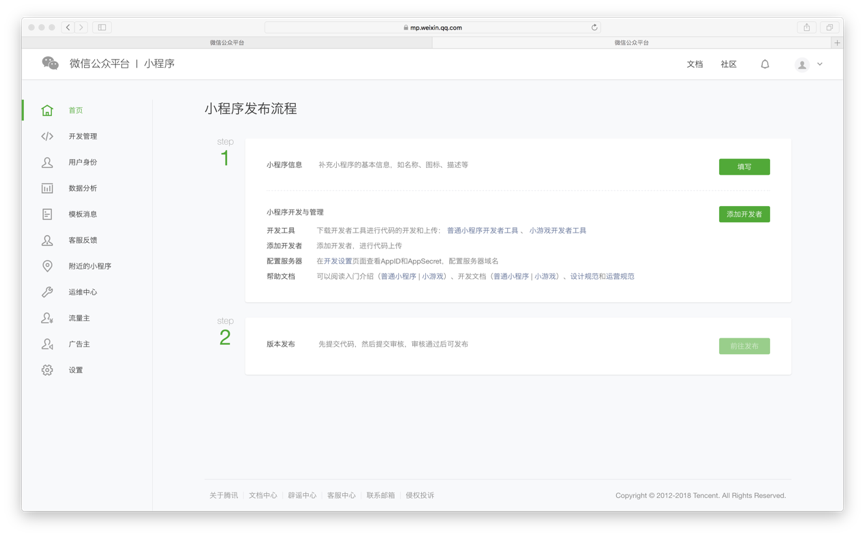Open 社区 in the top navigation
This screenshot has width=864, height=535.
click(728, 64)
